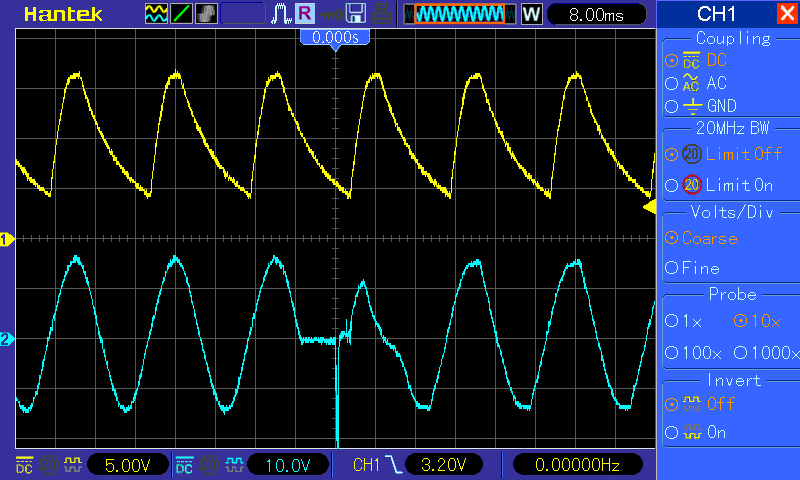Click the W window mode icon
This screenshot has width=800, height=480.
click(531, 14)
